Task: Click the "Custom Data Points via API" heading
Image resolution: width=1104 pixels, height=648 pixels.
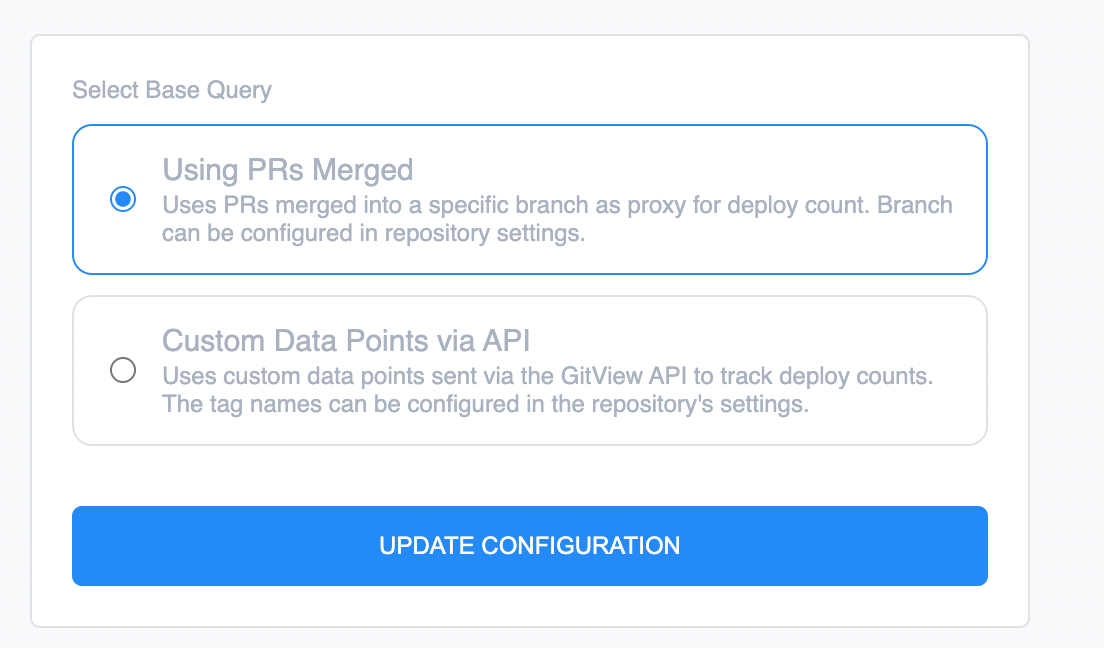Action: 346,341
